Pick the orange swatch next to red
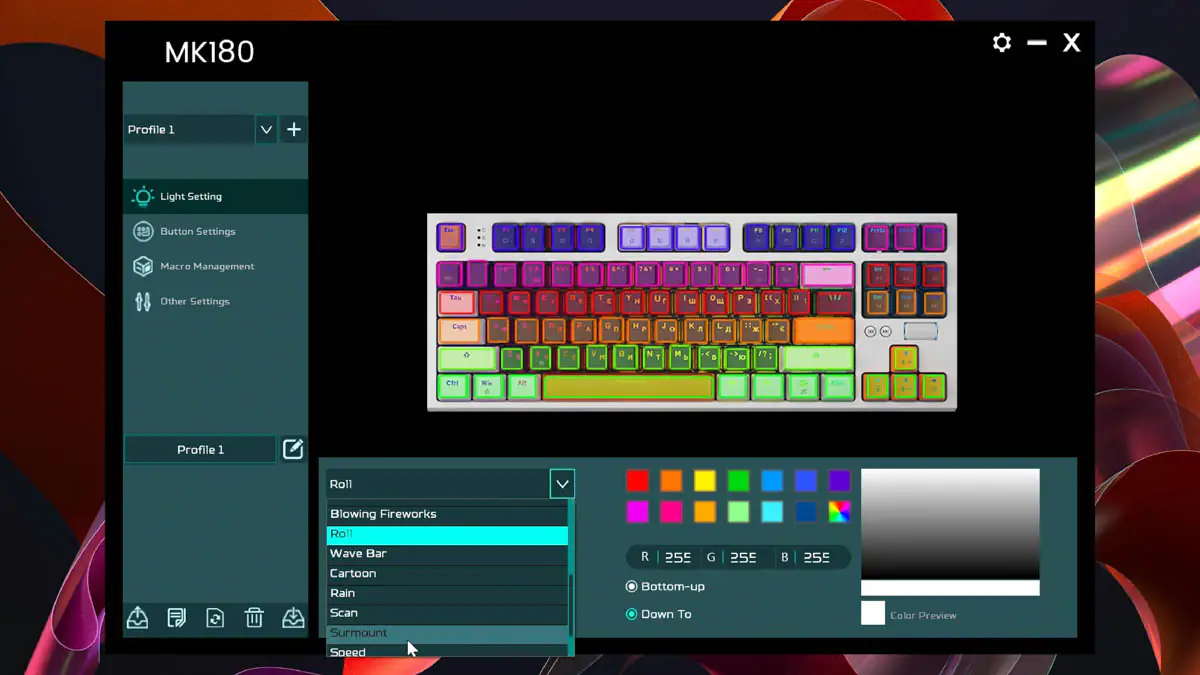The width and height of the screenshot is (1200, 675). (671, 480)
